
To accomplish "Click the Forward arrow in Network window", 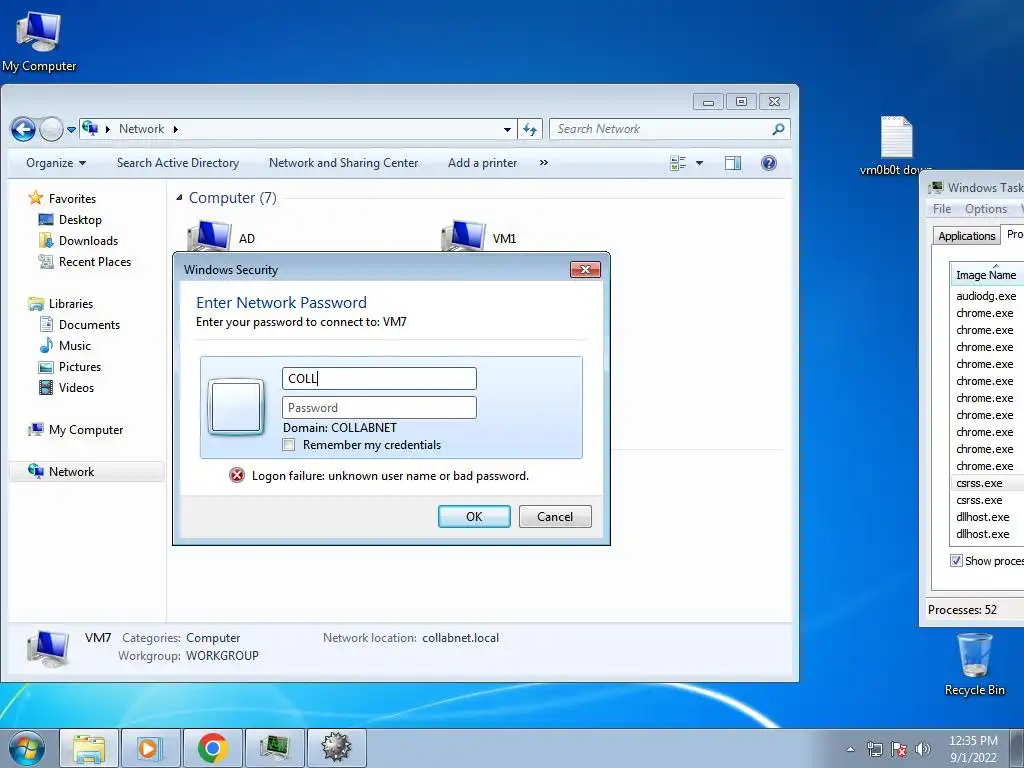I will click(x=51, y=129).
